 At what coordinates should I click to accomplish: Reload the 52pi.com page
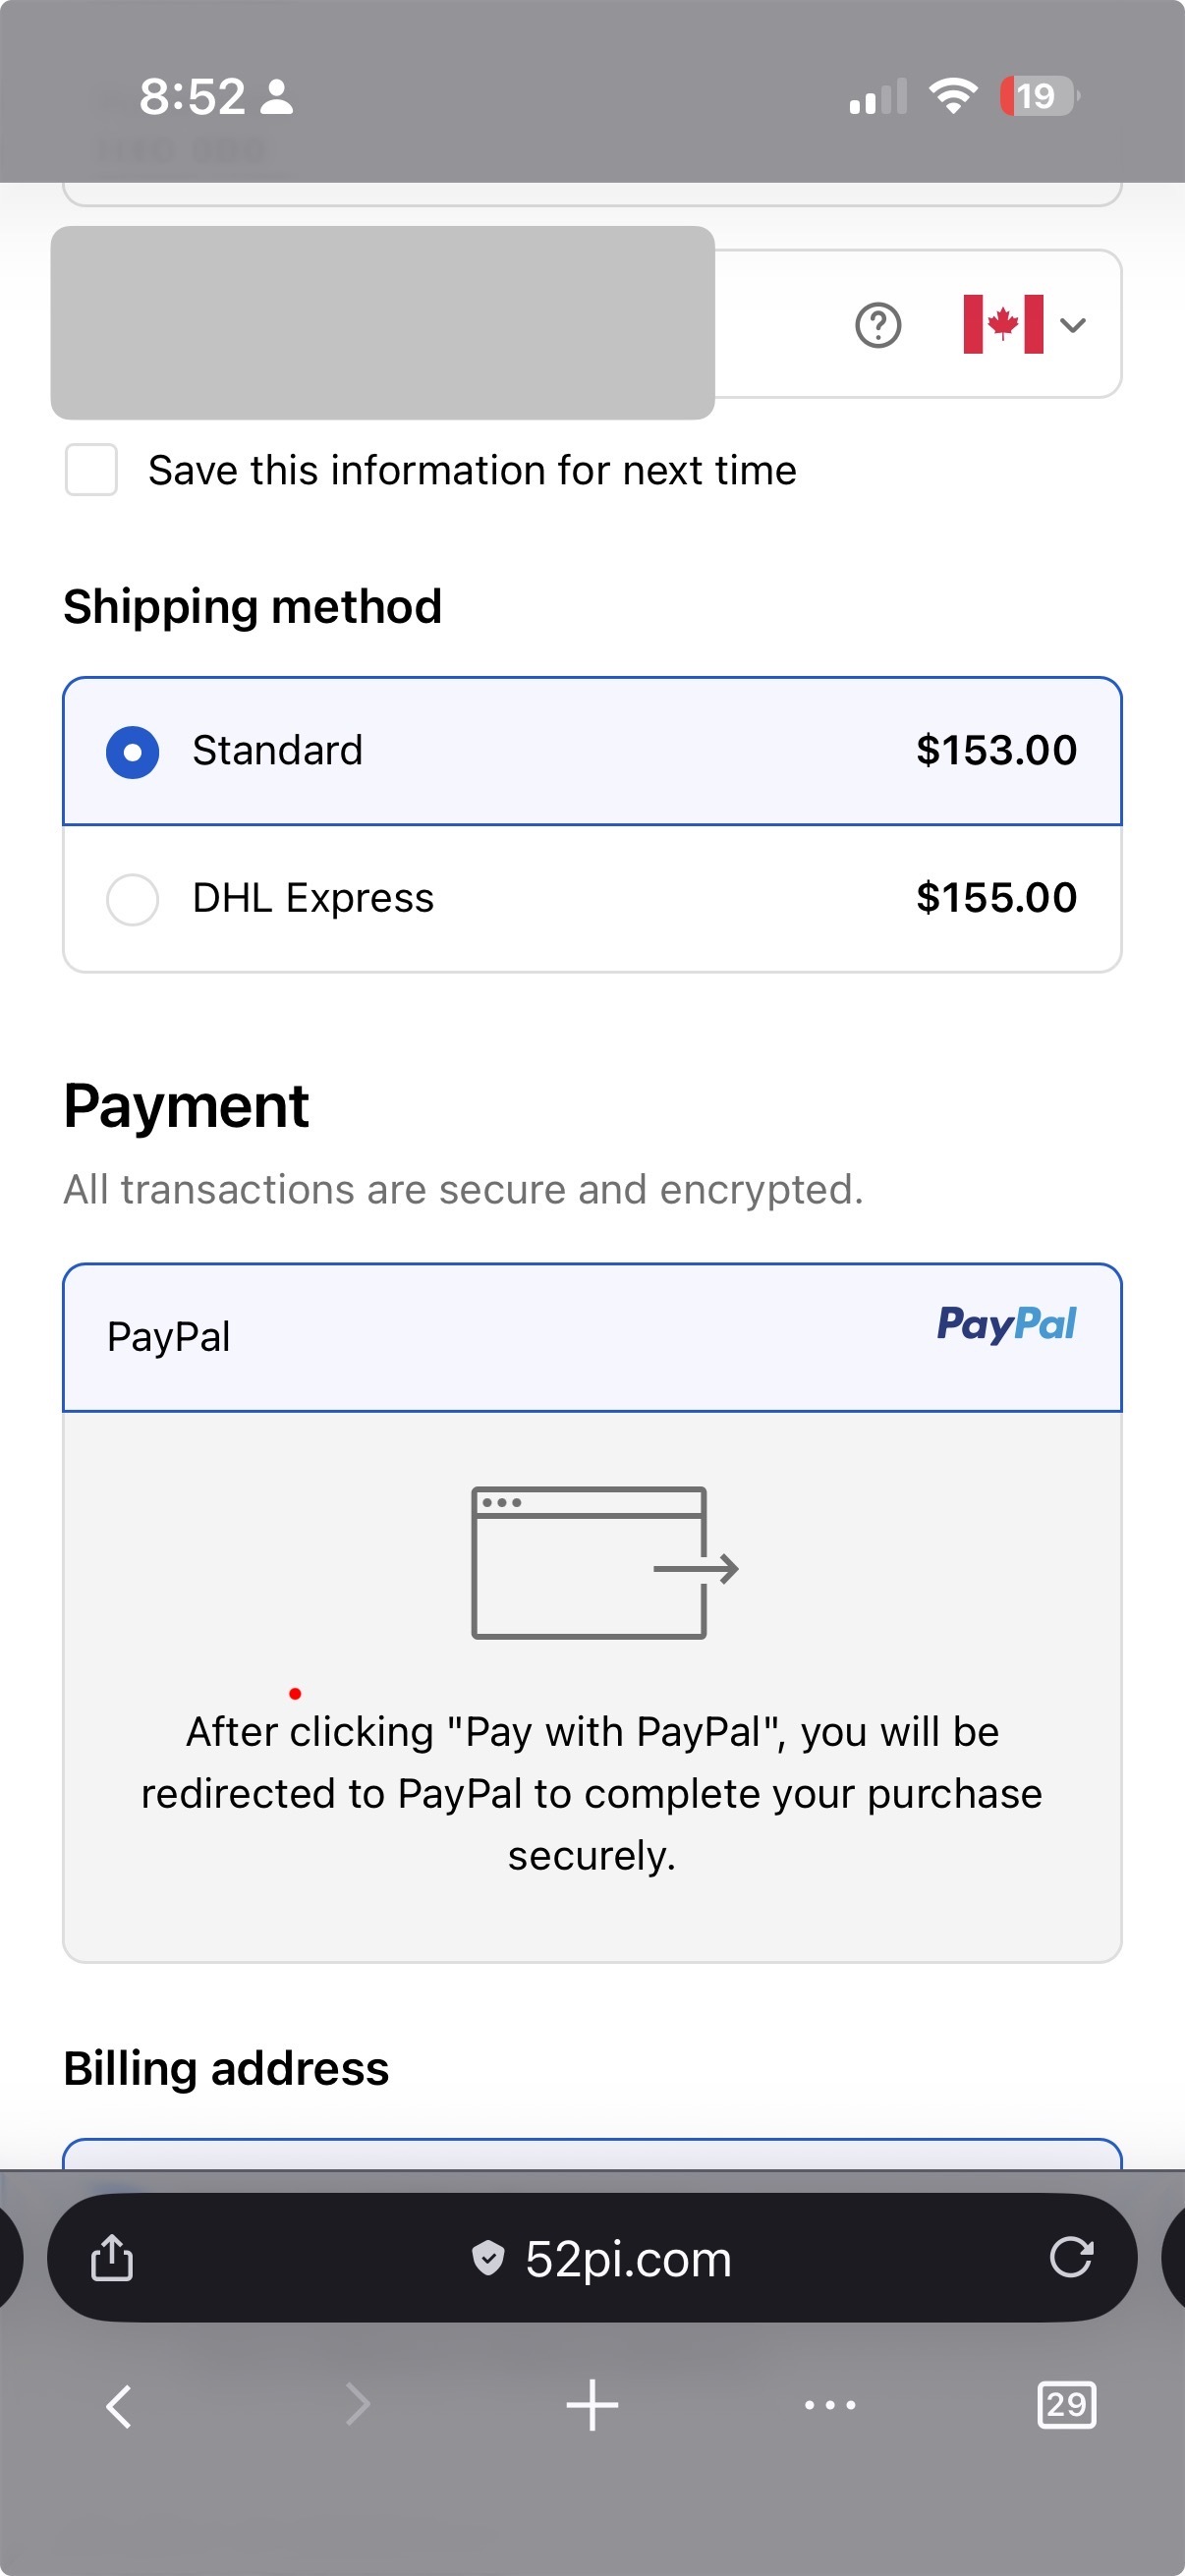click(x=1070, y=2257)
